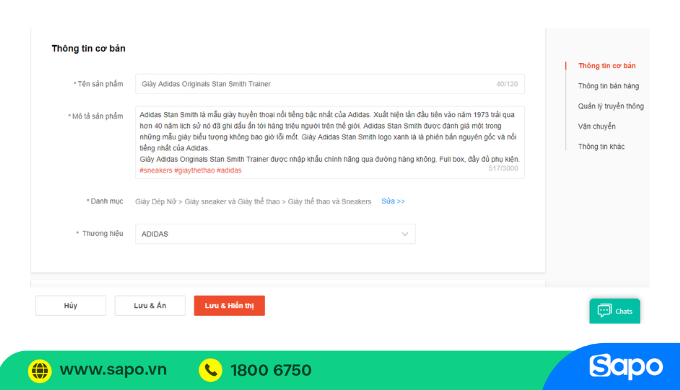The height and width of the screenshot is (390, 680).
Task: Click the www.sapo.vn website text
Action: pyautogui.click(x=113, y=370)
